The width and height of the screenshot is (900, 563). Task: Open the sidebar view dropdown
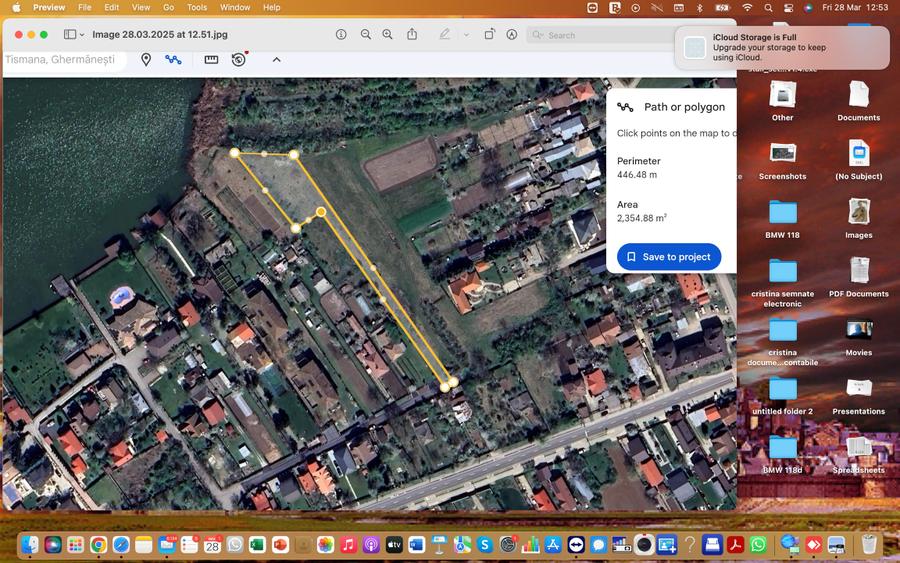click(73, 34)
